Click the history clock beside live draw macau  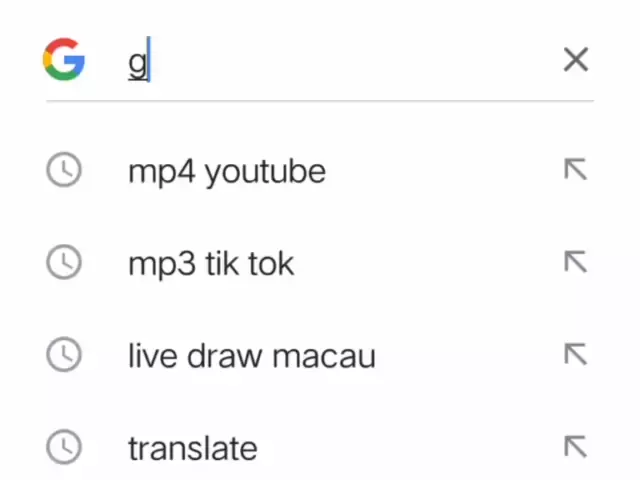(64, 355)
